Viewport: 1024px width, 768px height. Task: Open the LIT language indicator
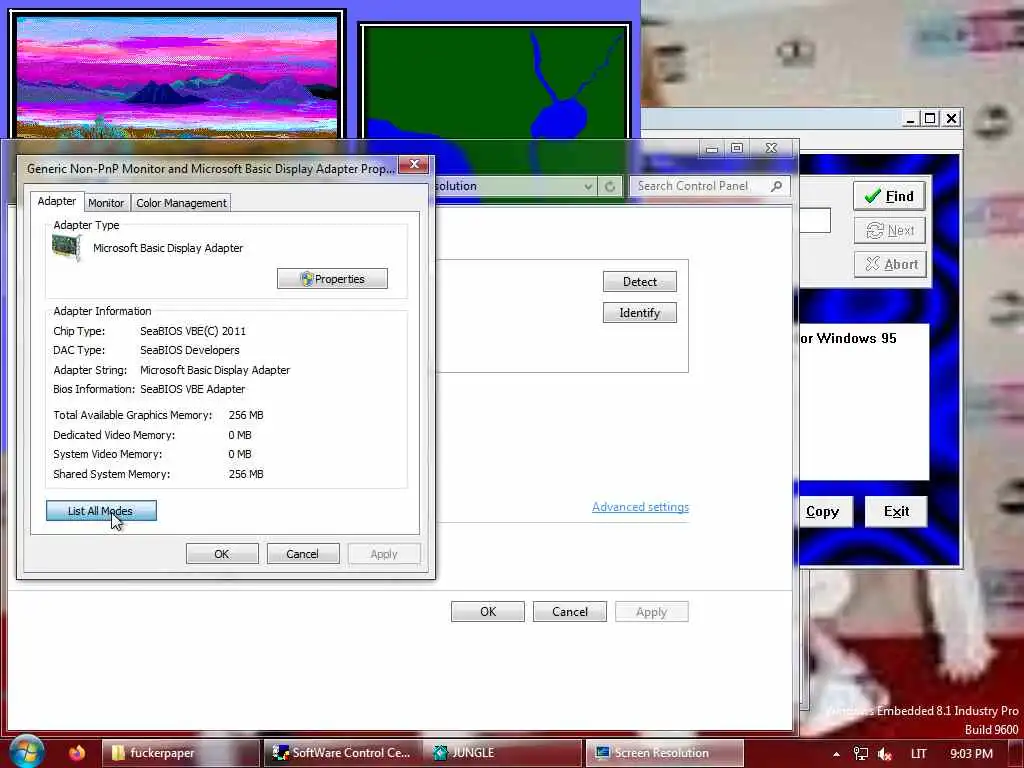coord(918,754)
